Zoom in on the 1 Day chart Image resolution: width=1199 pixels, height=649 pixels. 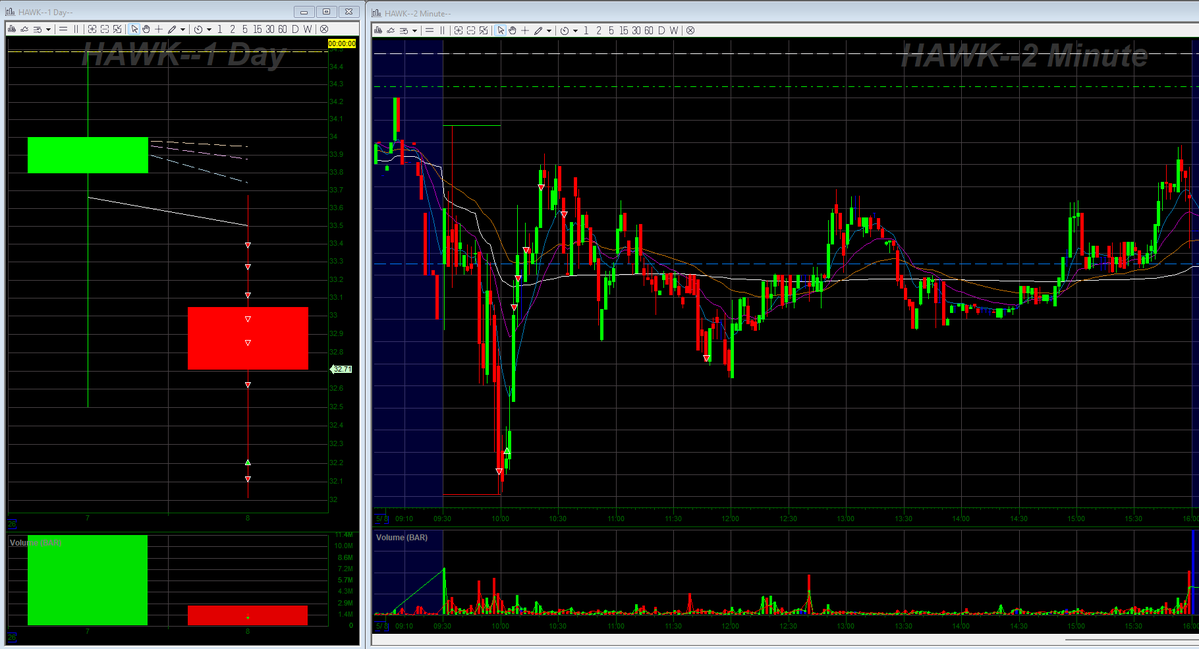pyautogui.click(x=92, y=29)
